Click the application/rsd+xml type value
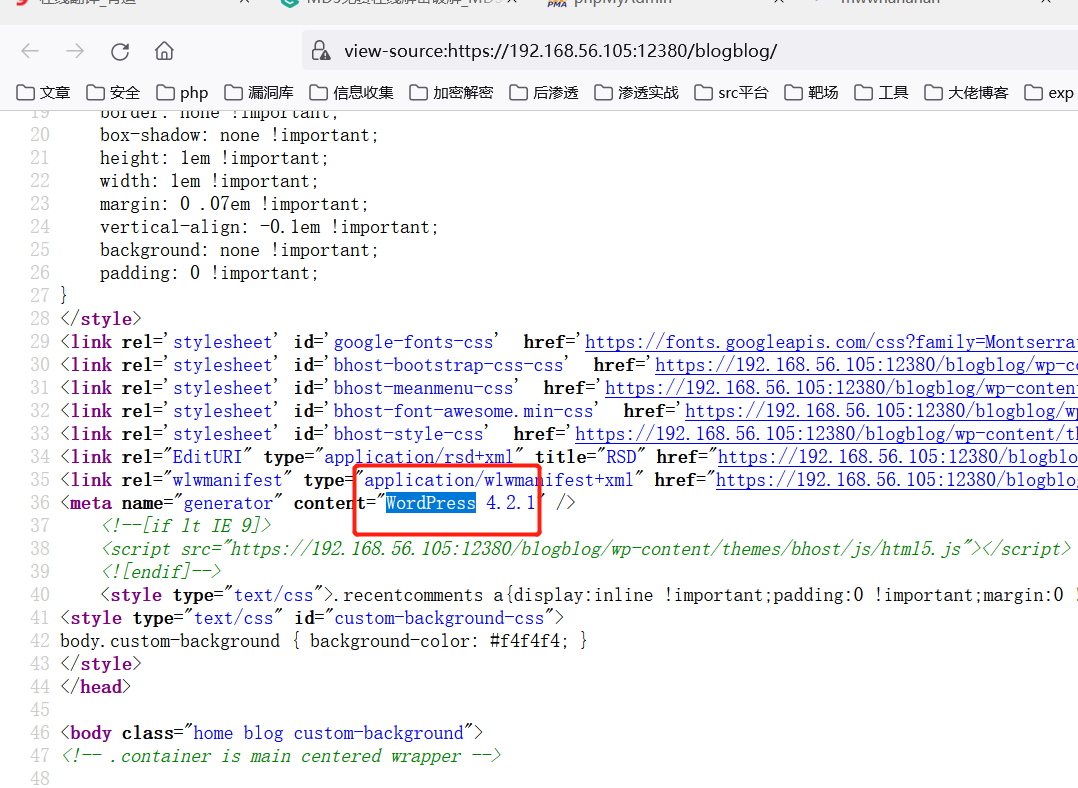Viewport: 1078px width, 788px height. [419, 457]
